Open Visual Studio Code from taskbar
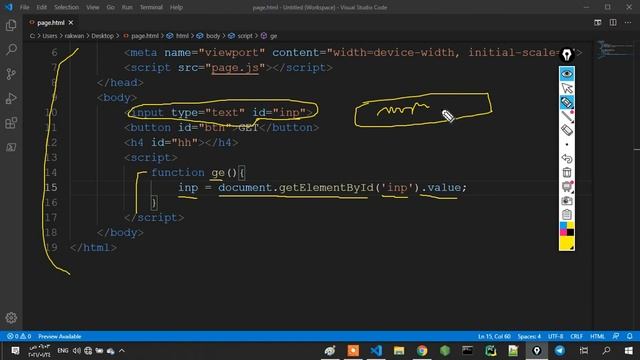 (376, 351)
